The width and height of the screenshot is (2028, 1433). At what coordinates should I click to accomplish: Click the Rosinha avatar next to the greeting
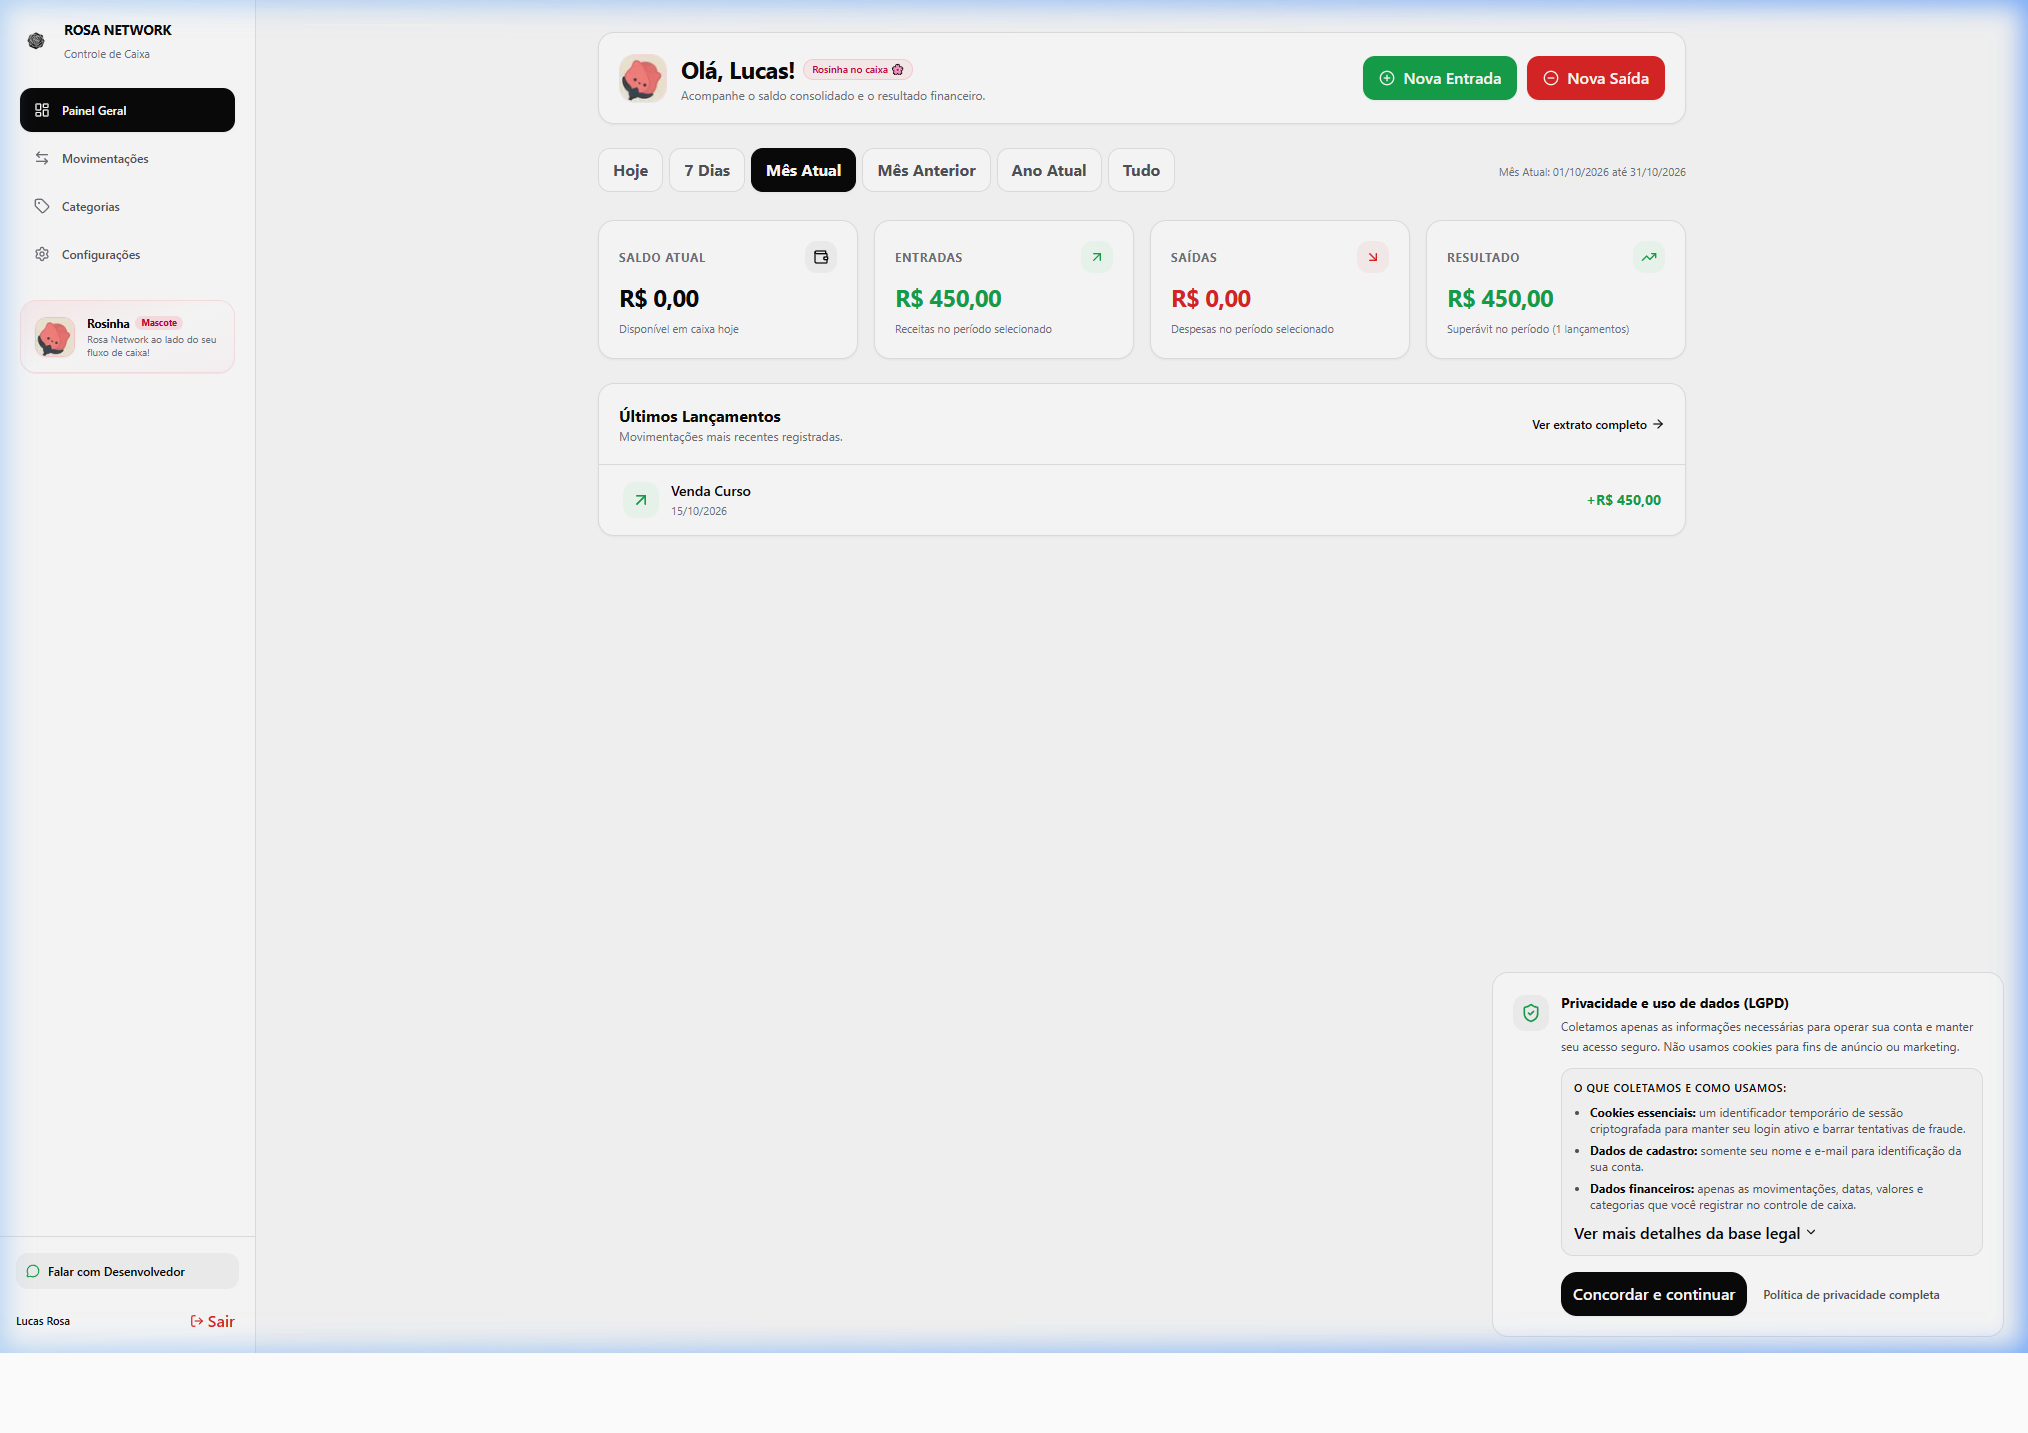coord(643,78)
